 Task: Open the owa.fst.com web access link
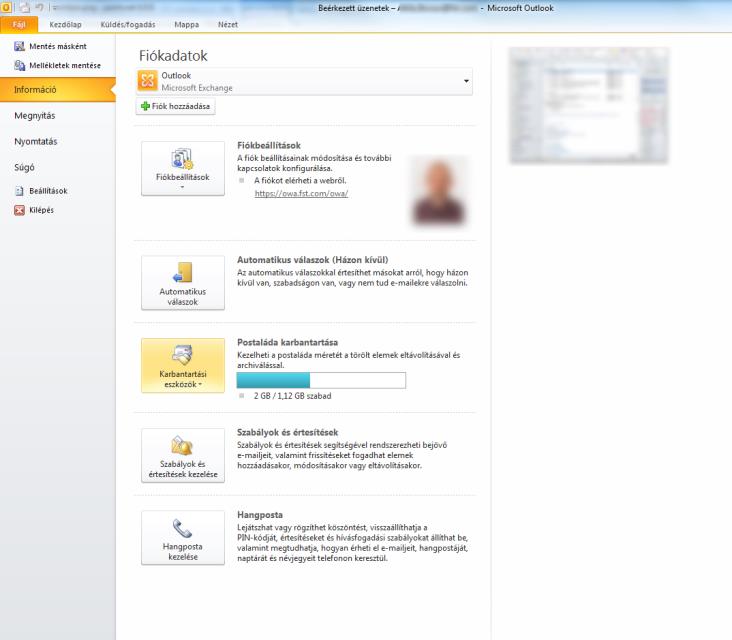[301, 193]
